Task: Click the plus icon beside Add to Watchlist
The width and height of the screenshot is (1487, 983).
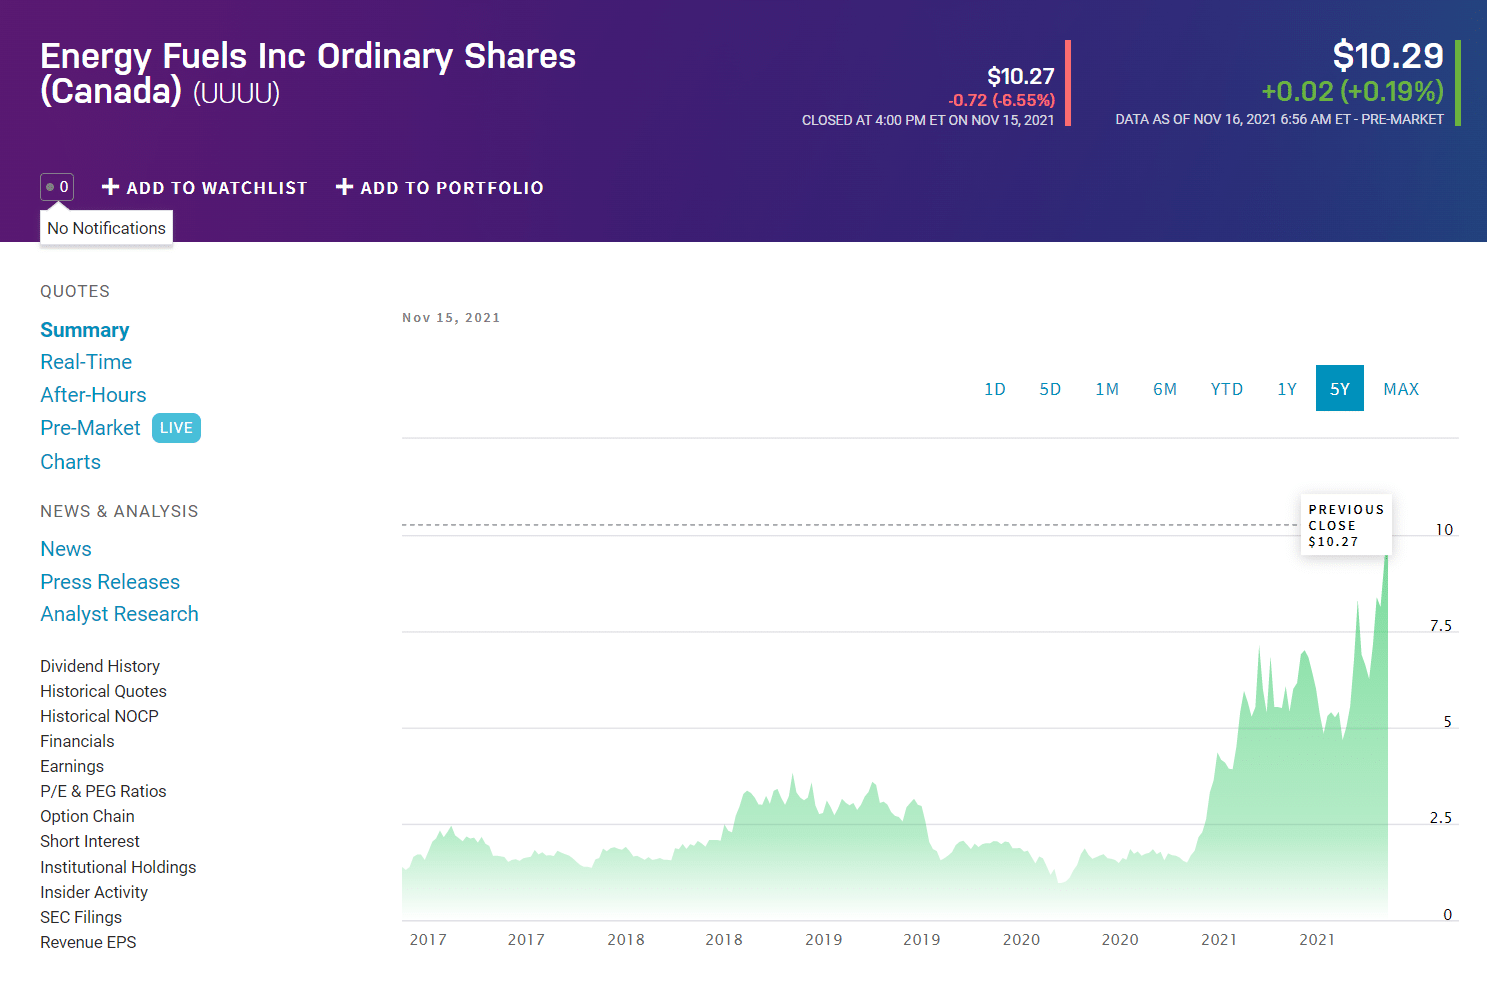Action: point(111,187)
